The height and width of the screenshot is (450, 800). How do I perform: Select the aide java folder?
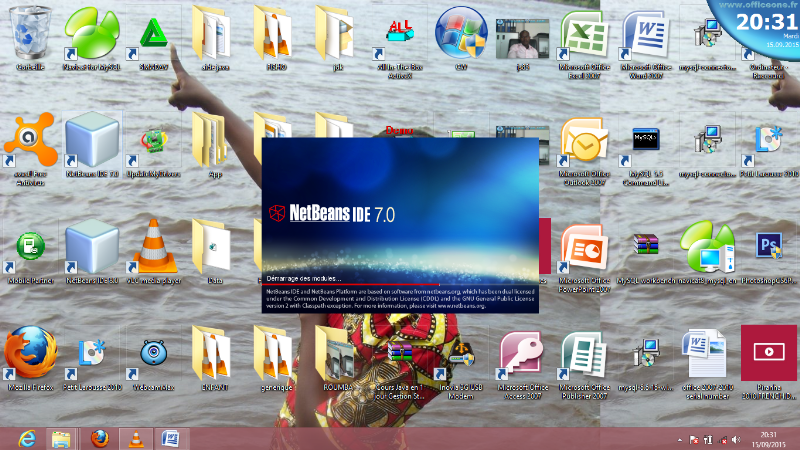pos(215,38)
